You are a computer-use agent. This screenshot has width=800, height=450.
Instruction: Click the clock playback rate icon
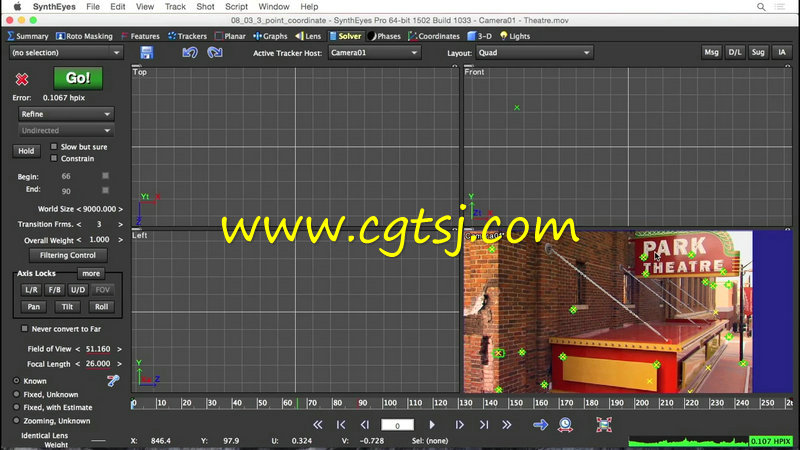(565, 424)
